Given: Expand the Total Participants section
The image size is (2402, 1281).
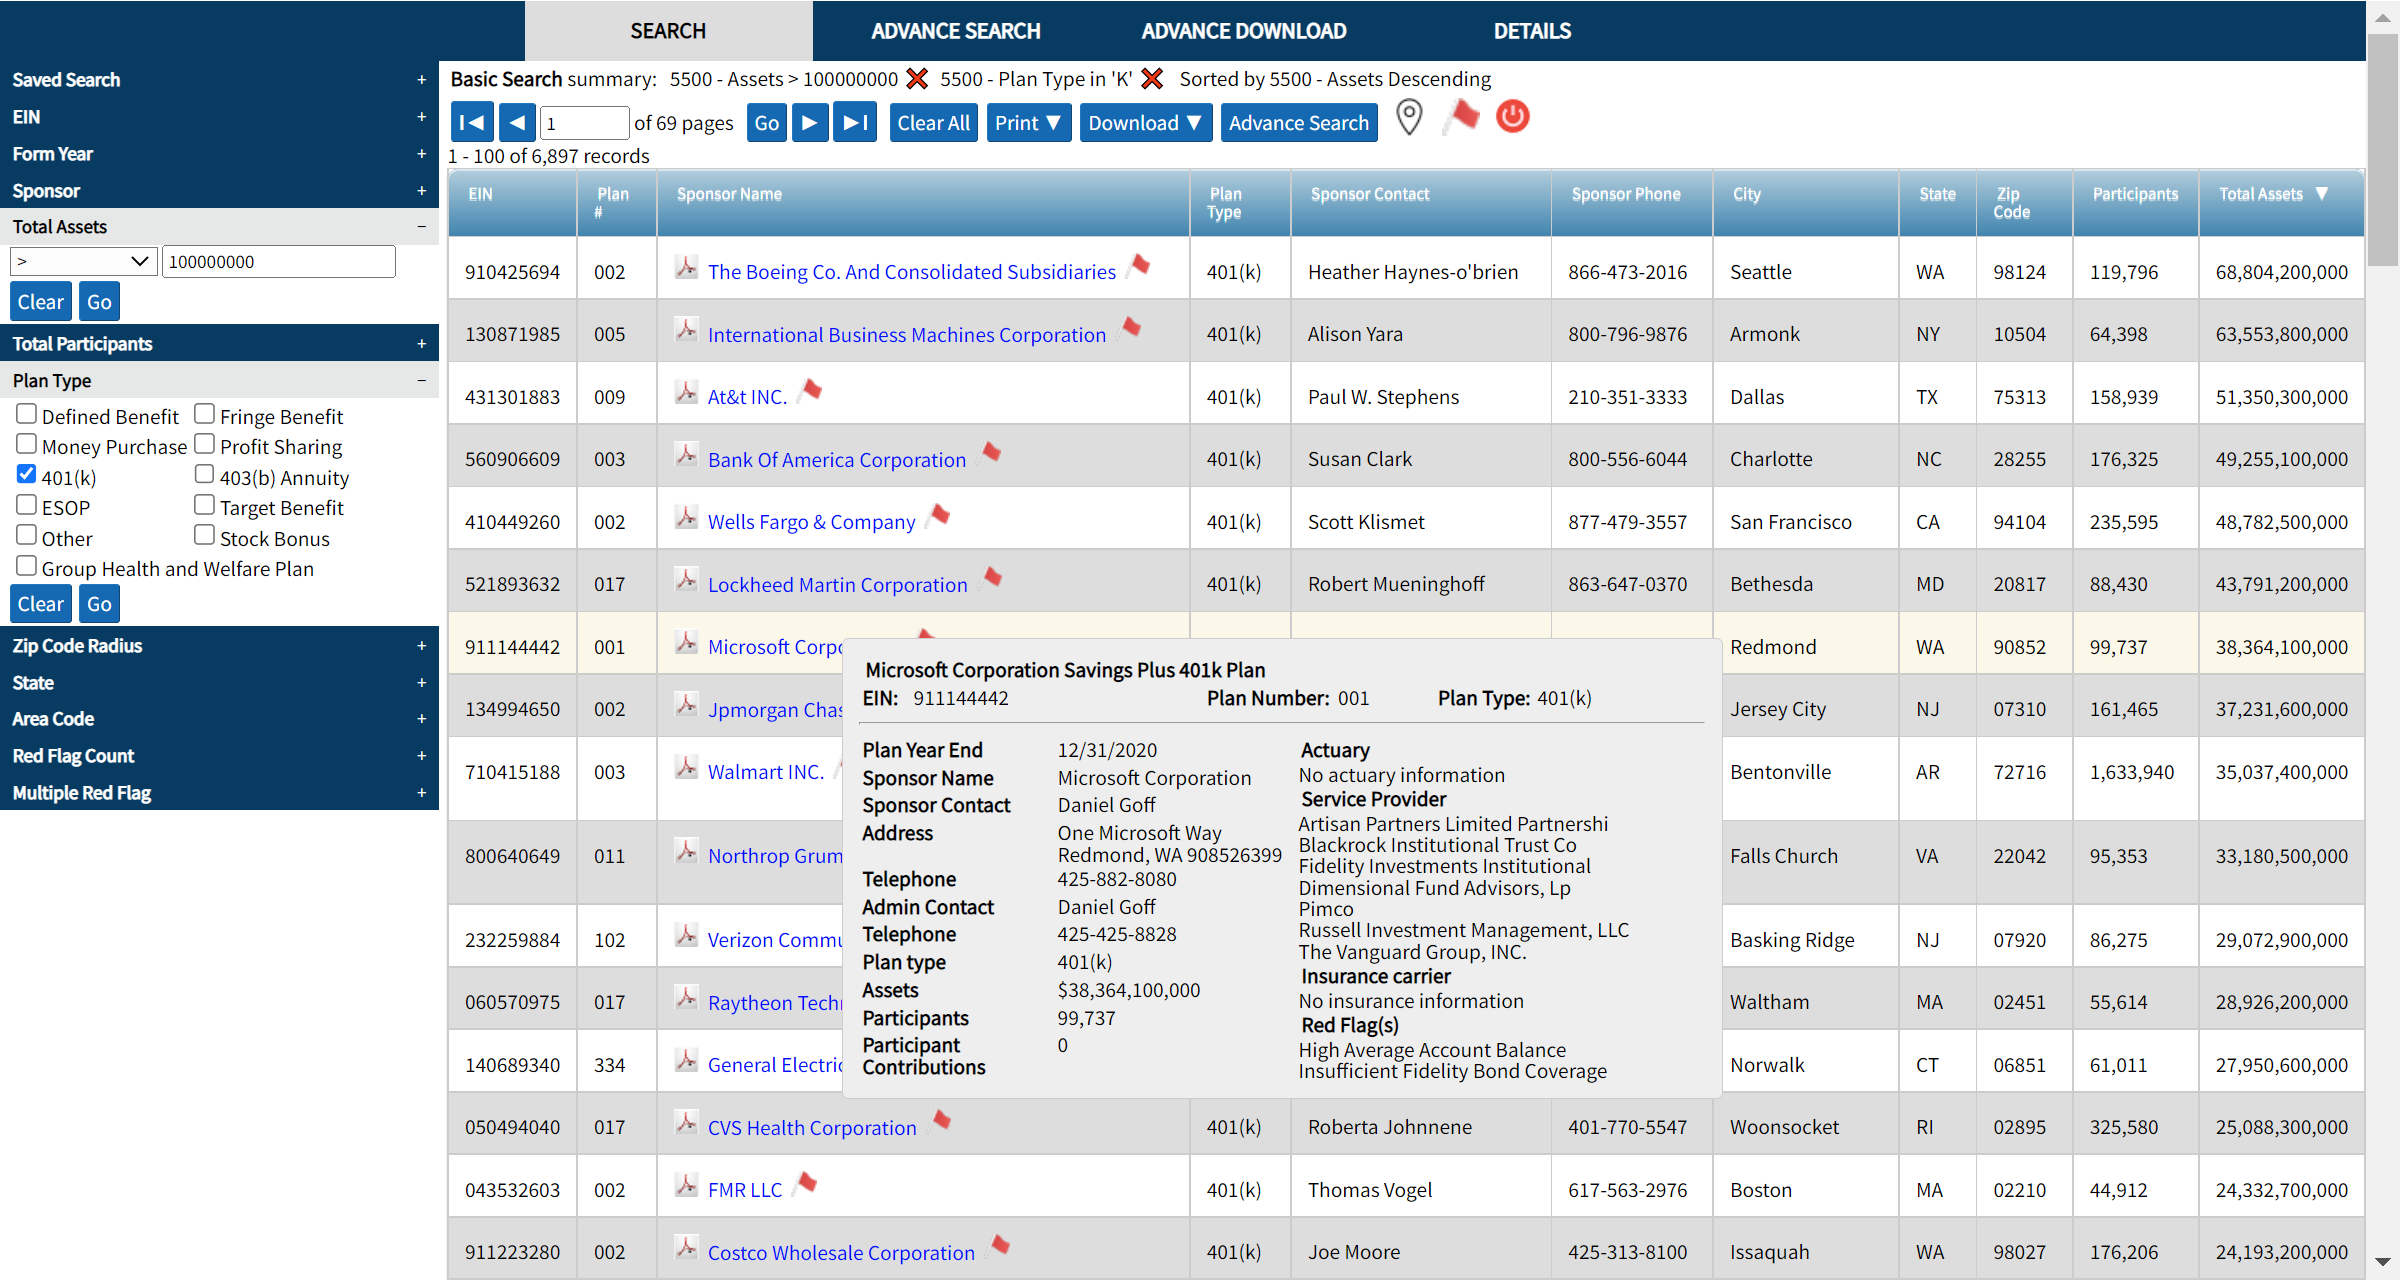Looking at the screenshot, I should pyautogui.click(x=219, y=344).
